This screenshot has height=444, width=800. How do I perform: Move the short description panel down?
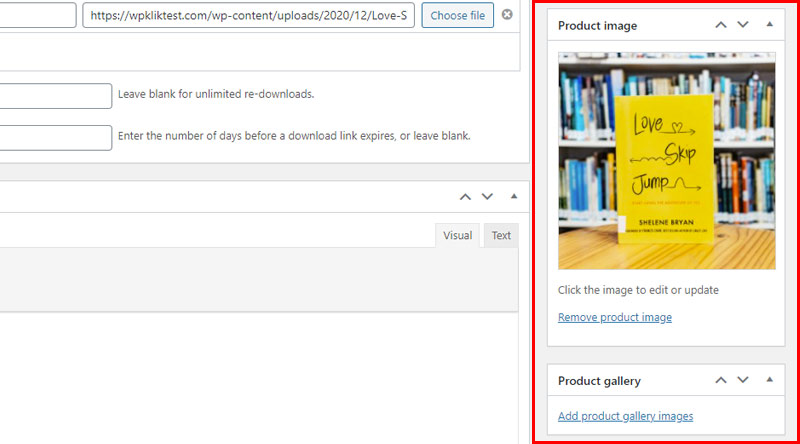click(487, 196)
